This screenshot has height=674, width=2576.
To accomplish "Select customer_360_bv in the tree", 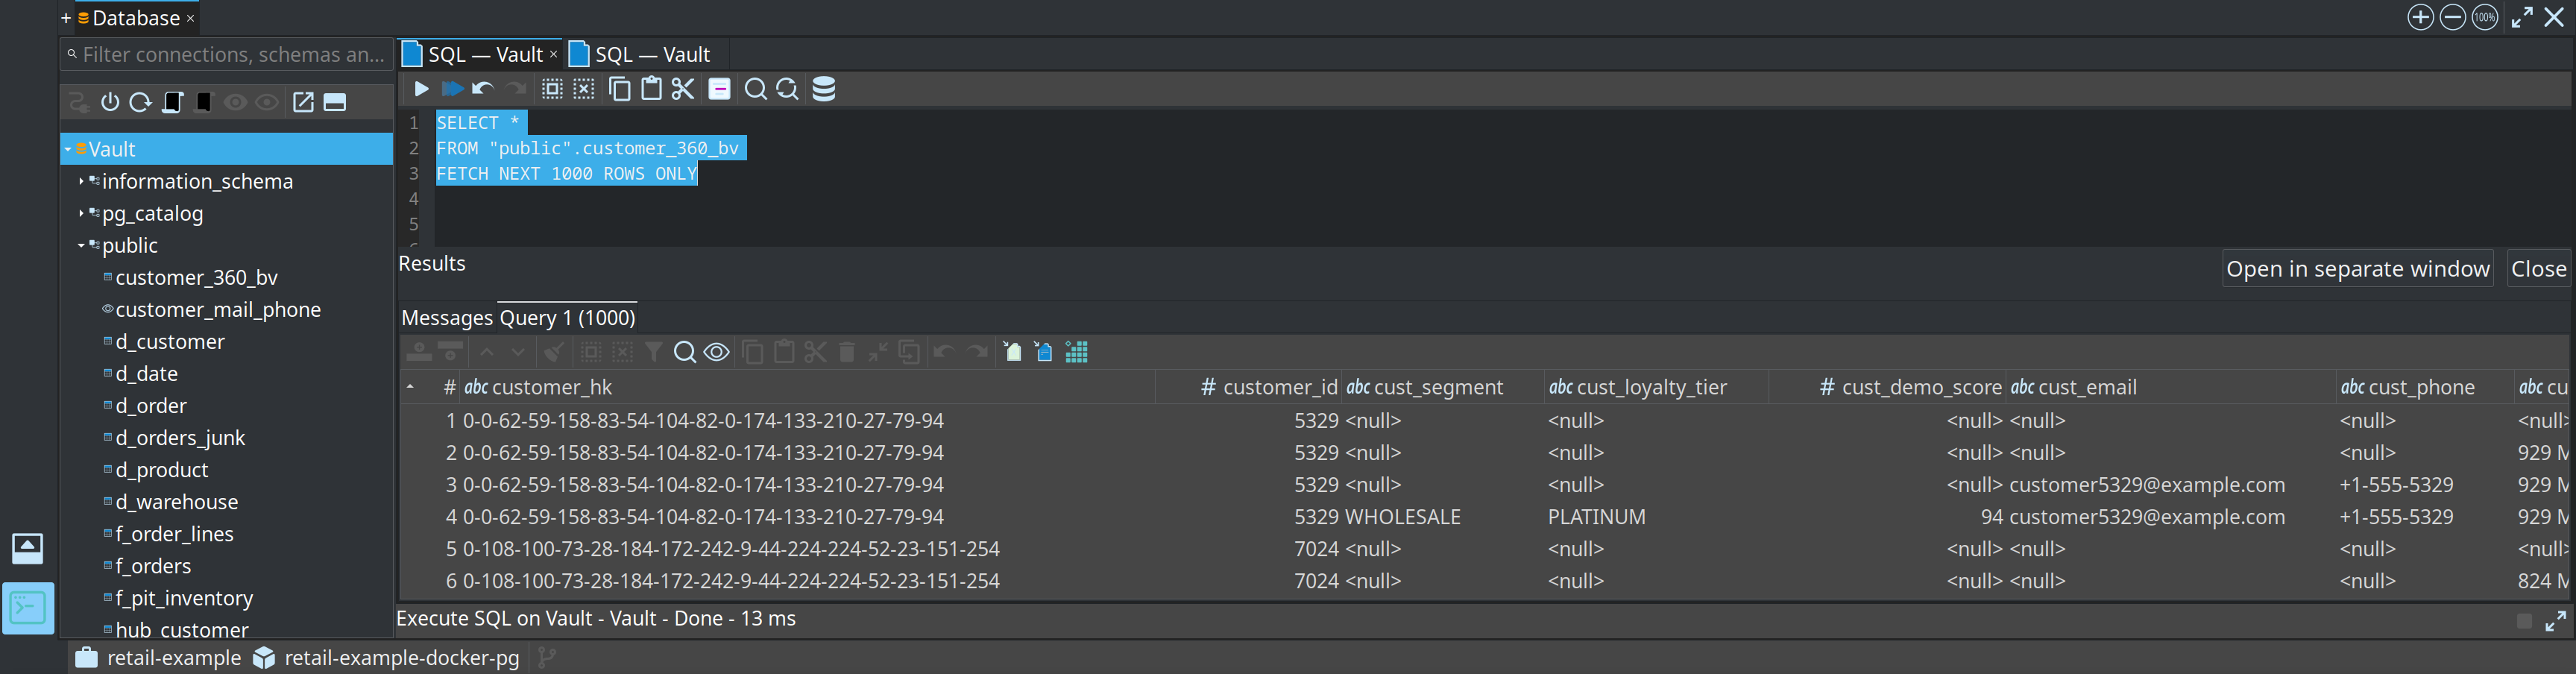I will (x=196, y=277).
